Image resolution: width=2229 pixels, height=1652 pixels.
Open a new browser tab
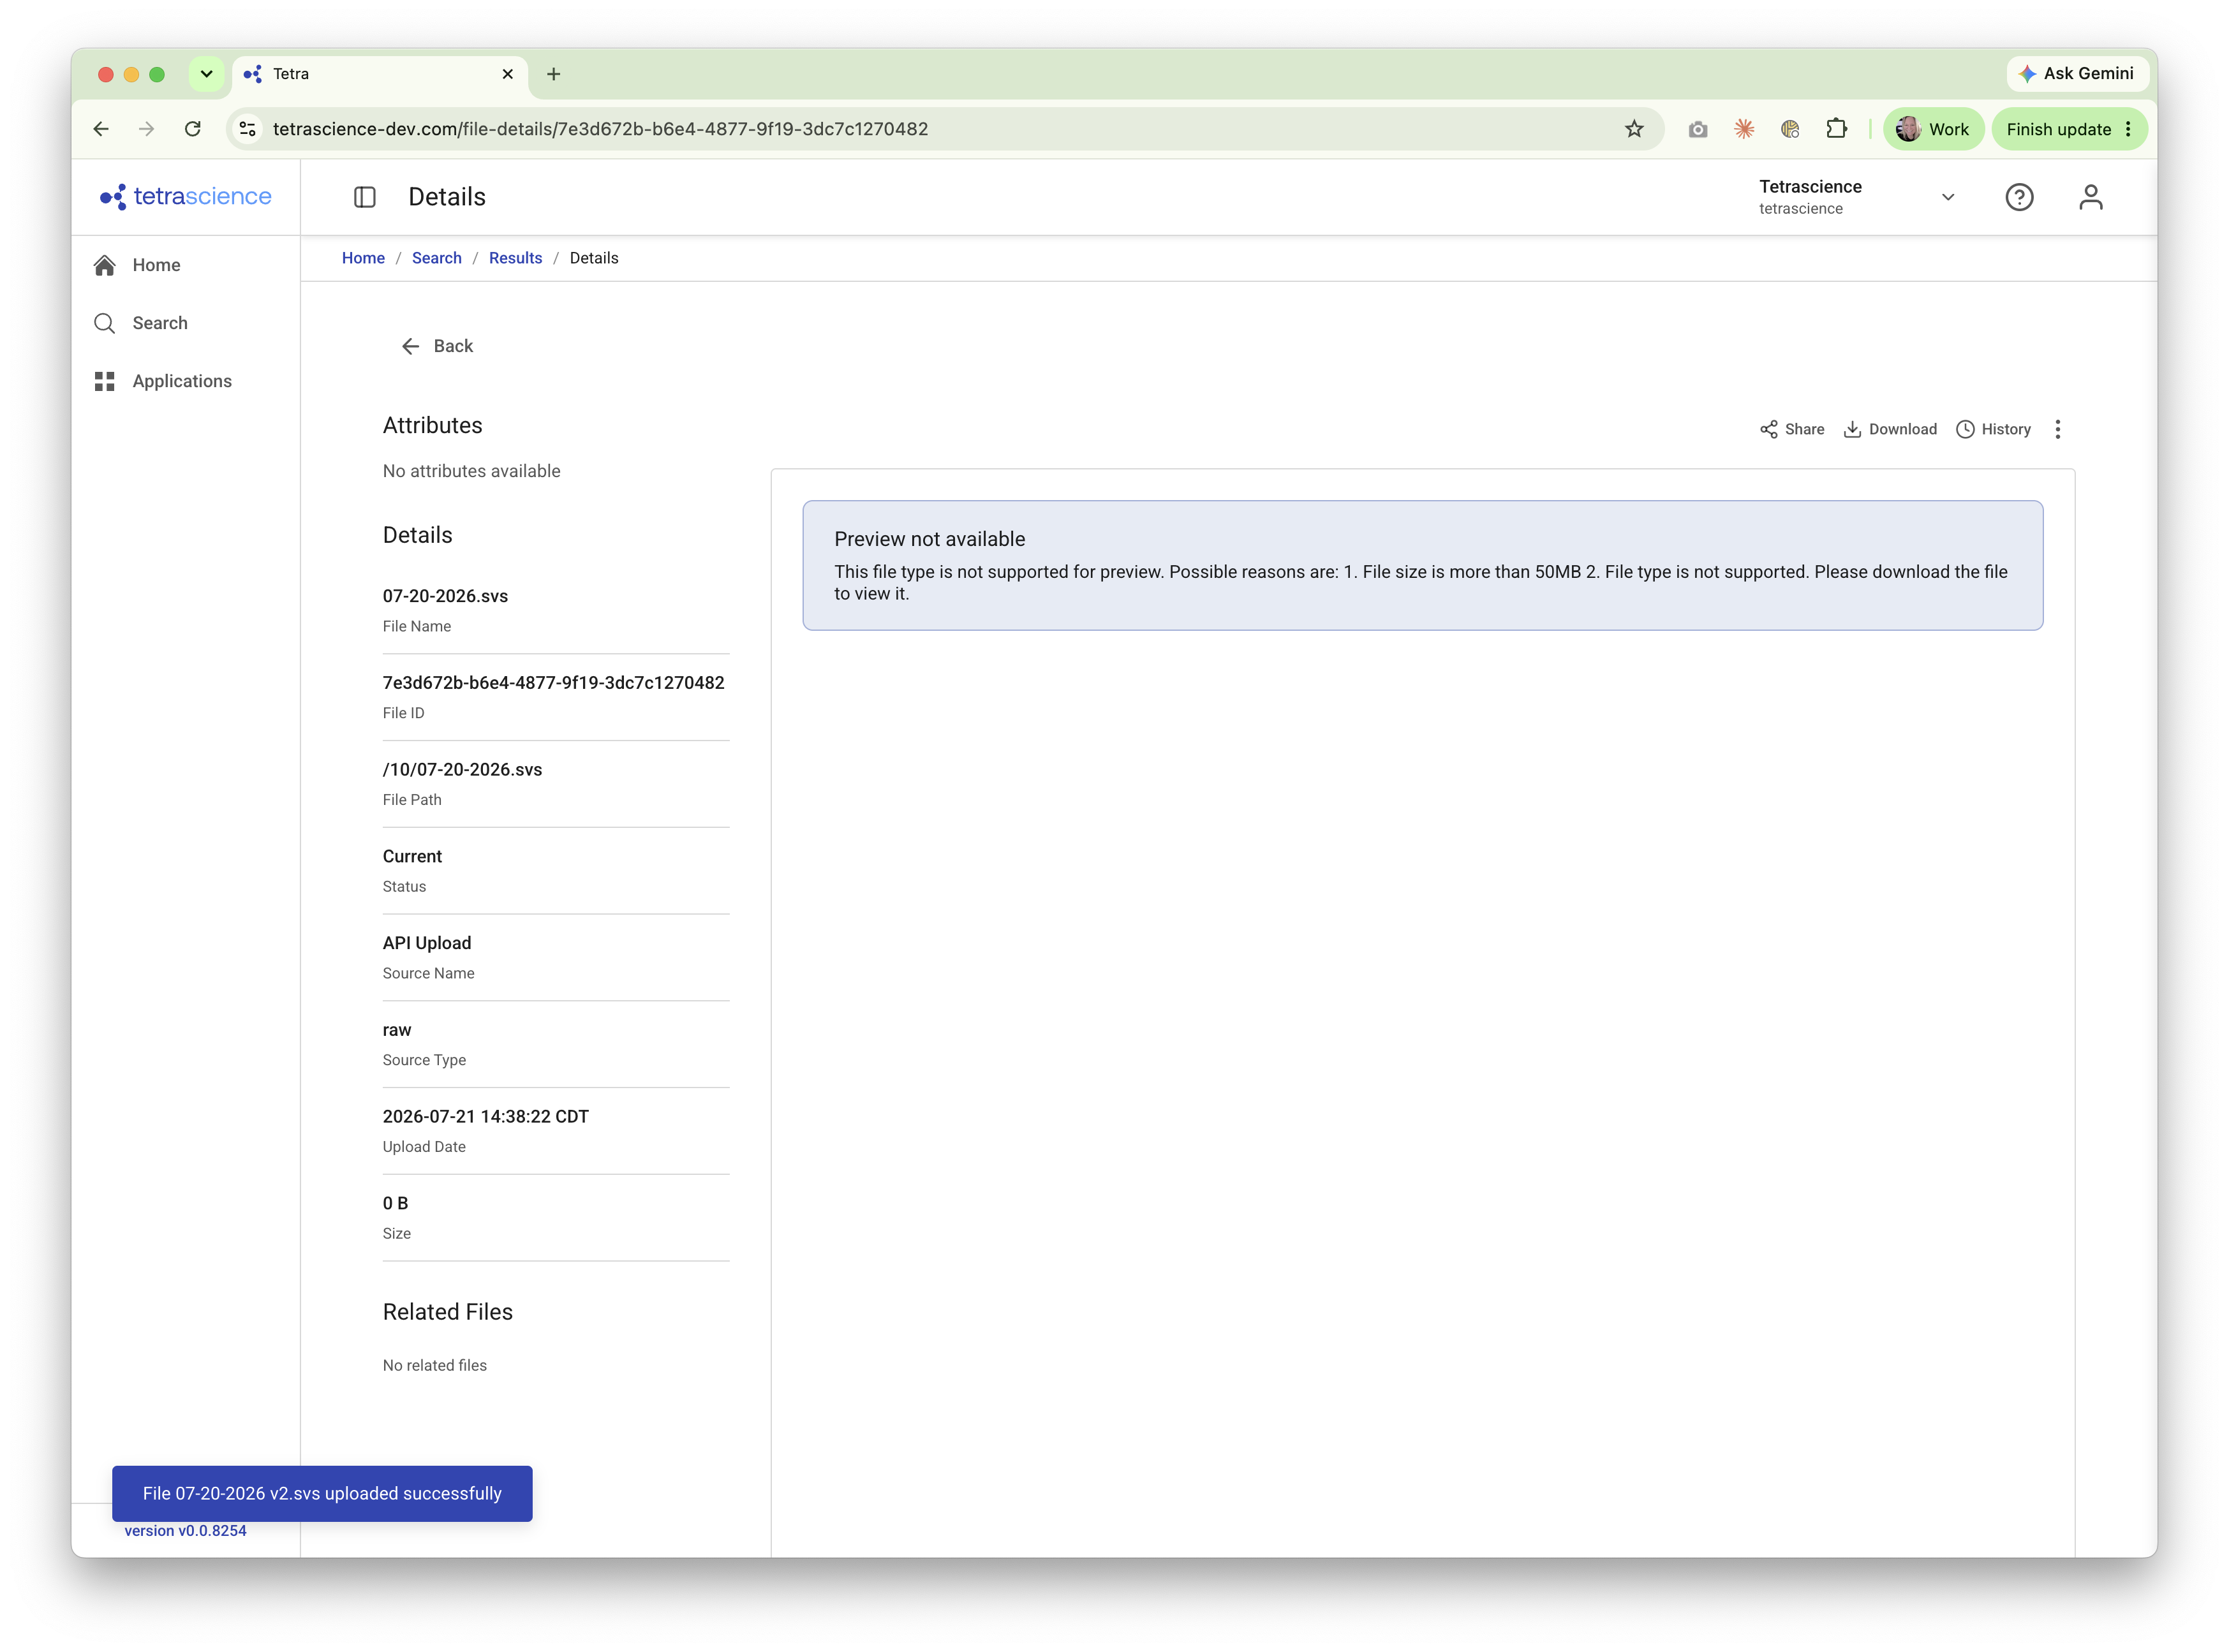coord(553,74)
